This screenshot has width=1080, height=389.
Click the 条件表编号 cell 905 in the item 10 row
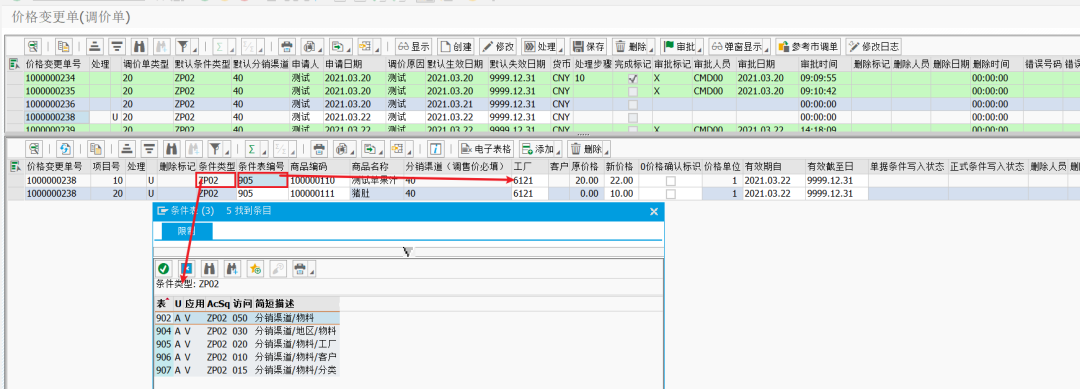[x=262, y=180]
